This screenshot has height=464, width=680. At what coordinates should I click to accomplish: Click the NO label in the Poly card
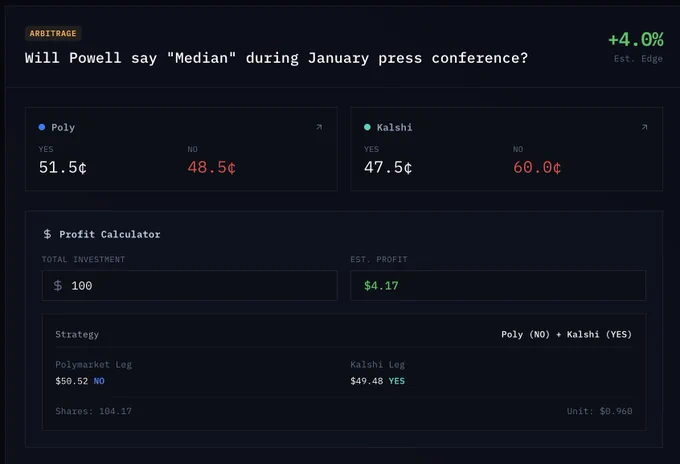coord(193,149)
